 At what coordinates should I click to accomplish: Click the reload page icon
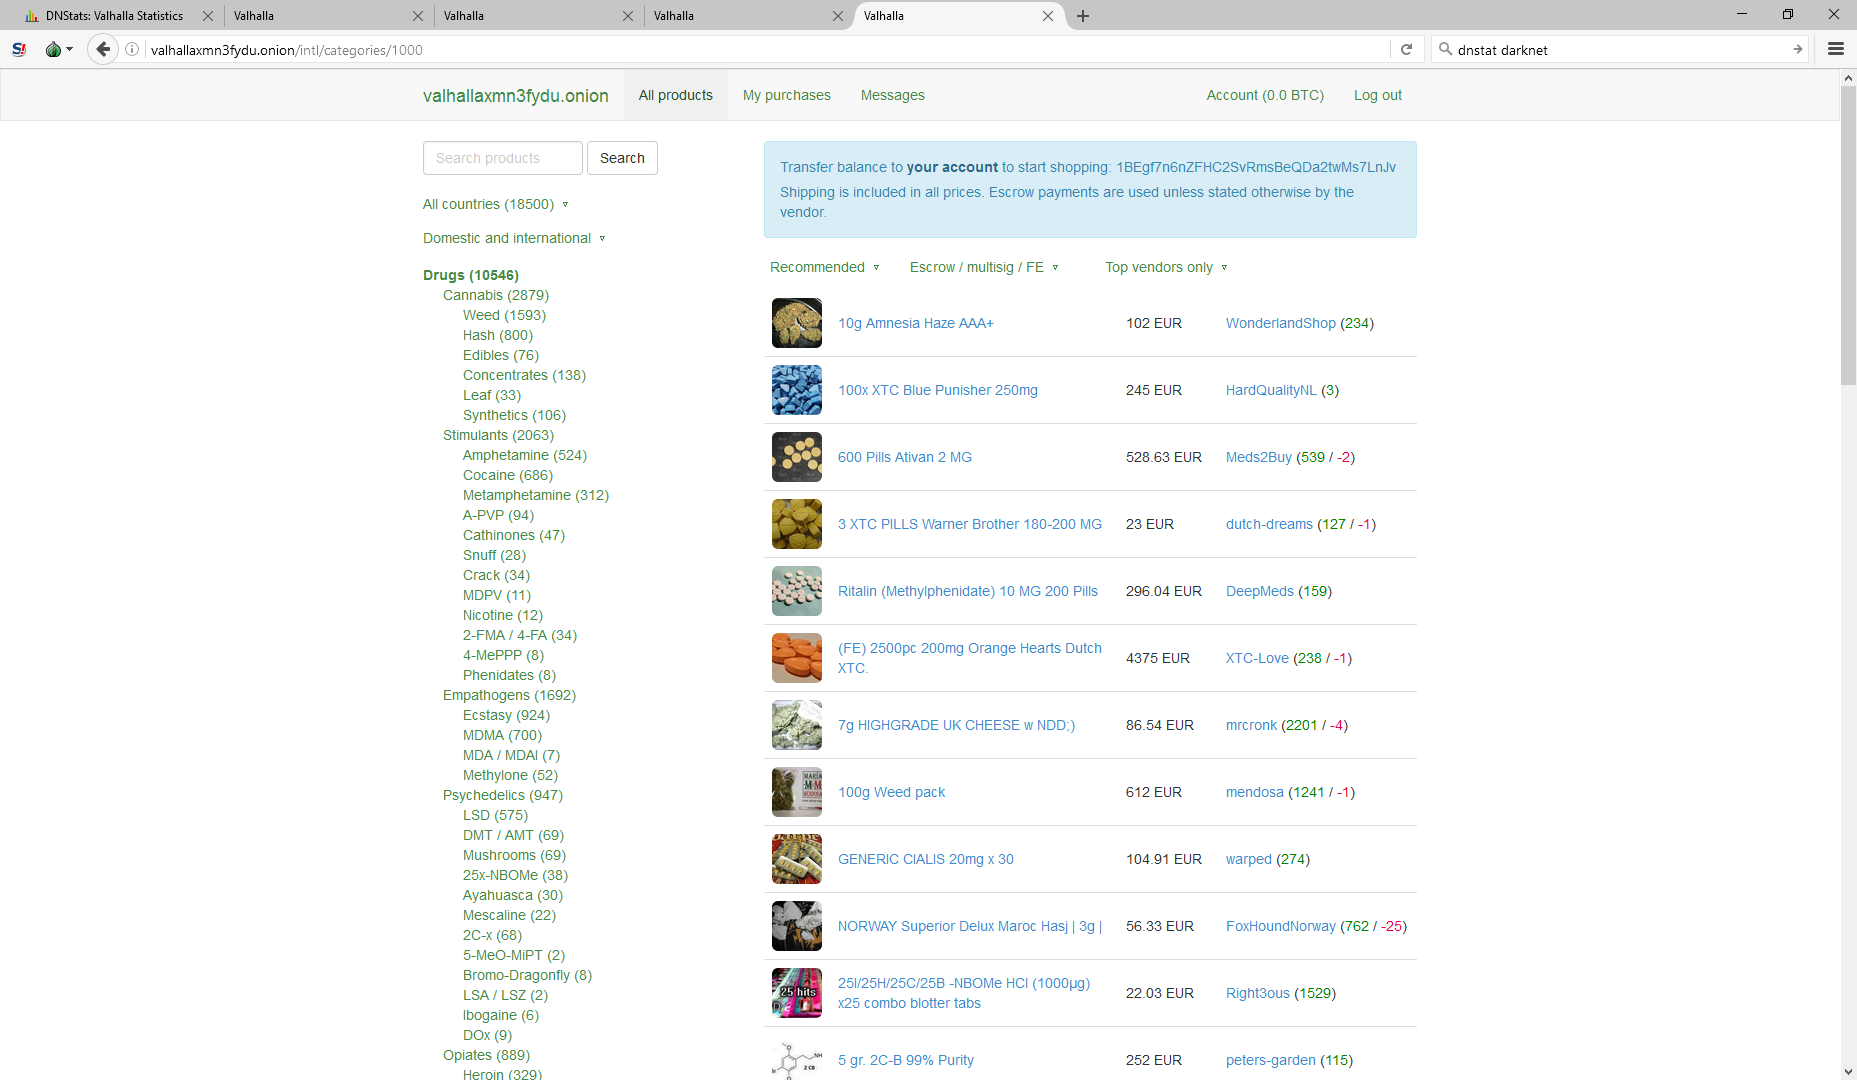(x=1406, y=49)
